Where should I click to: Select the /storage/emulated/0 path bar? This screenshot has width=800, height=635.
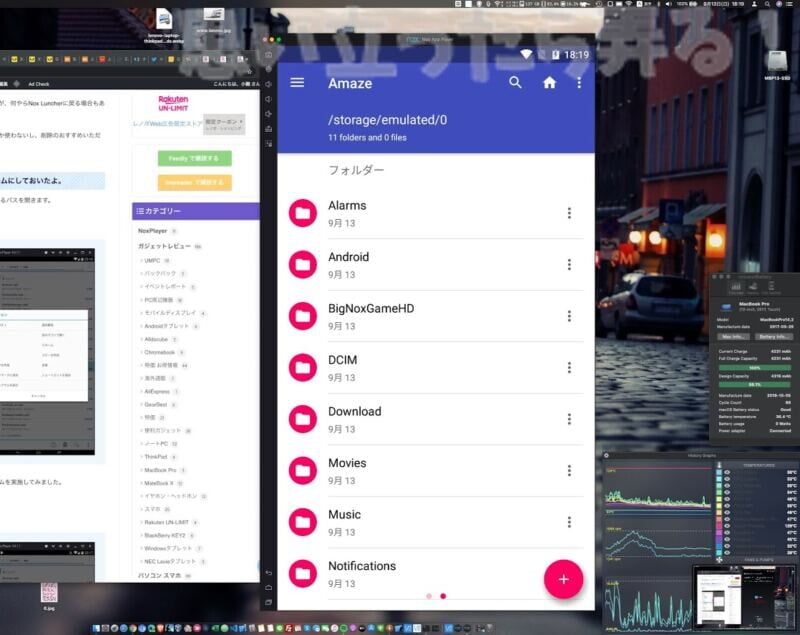point(387,120)
